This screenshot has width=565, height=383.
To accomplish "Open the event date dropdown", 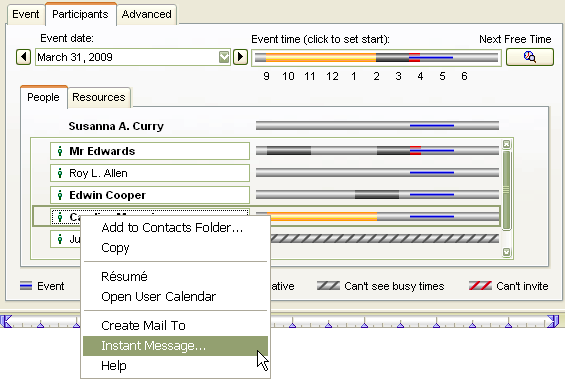I will pos(224,57).
